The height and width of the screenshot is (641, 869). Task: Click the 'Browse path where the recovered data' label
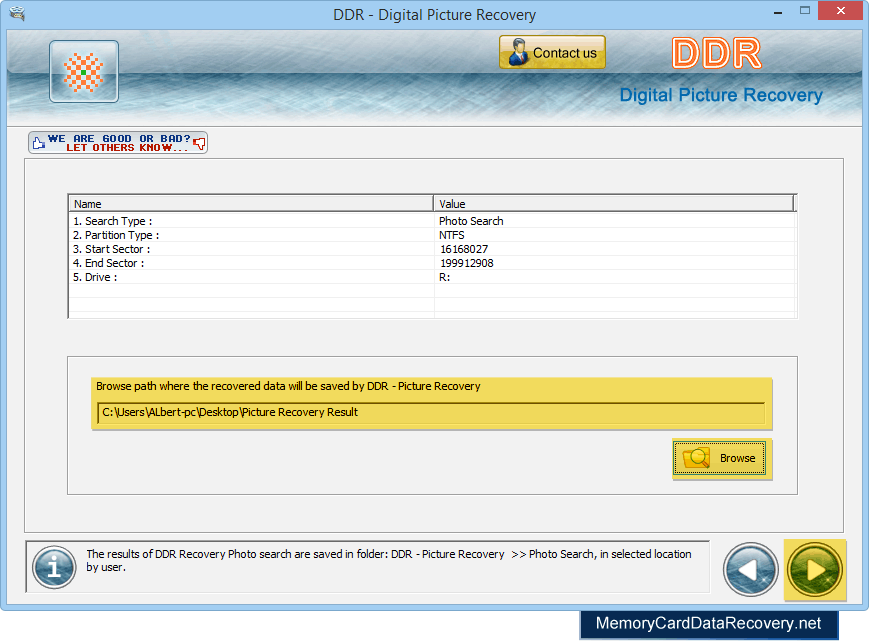point(288,386)
